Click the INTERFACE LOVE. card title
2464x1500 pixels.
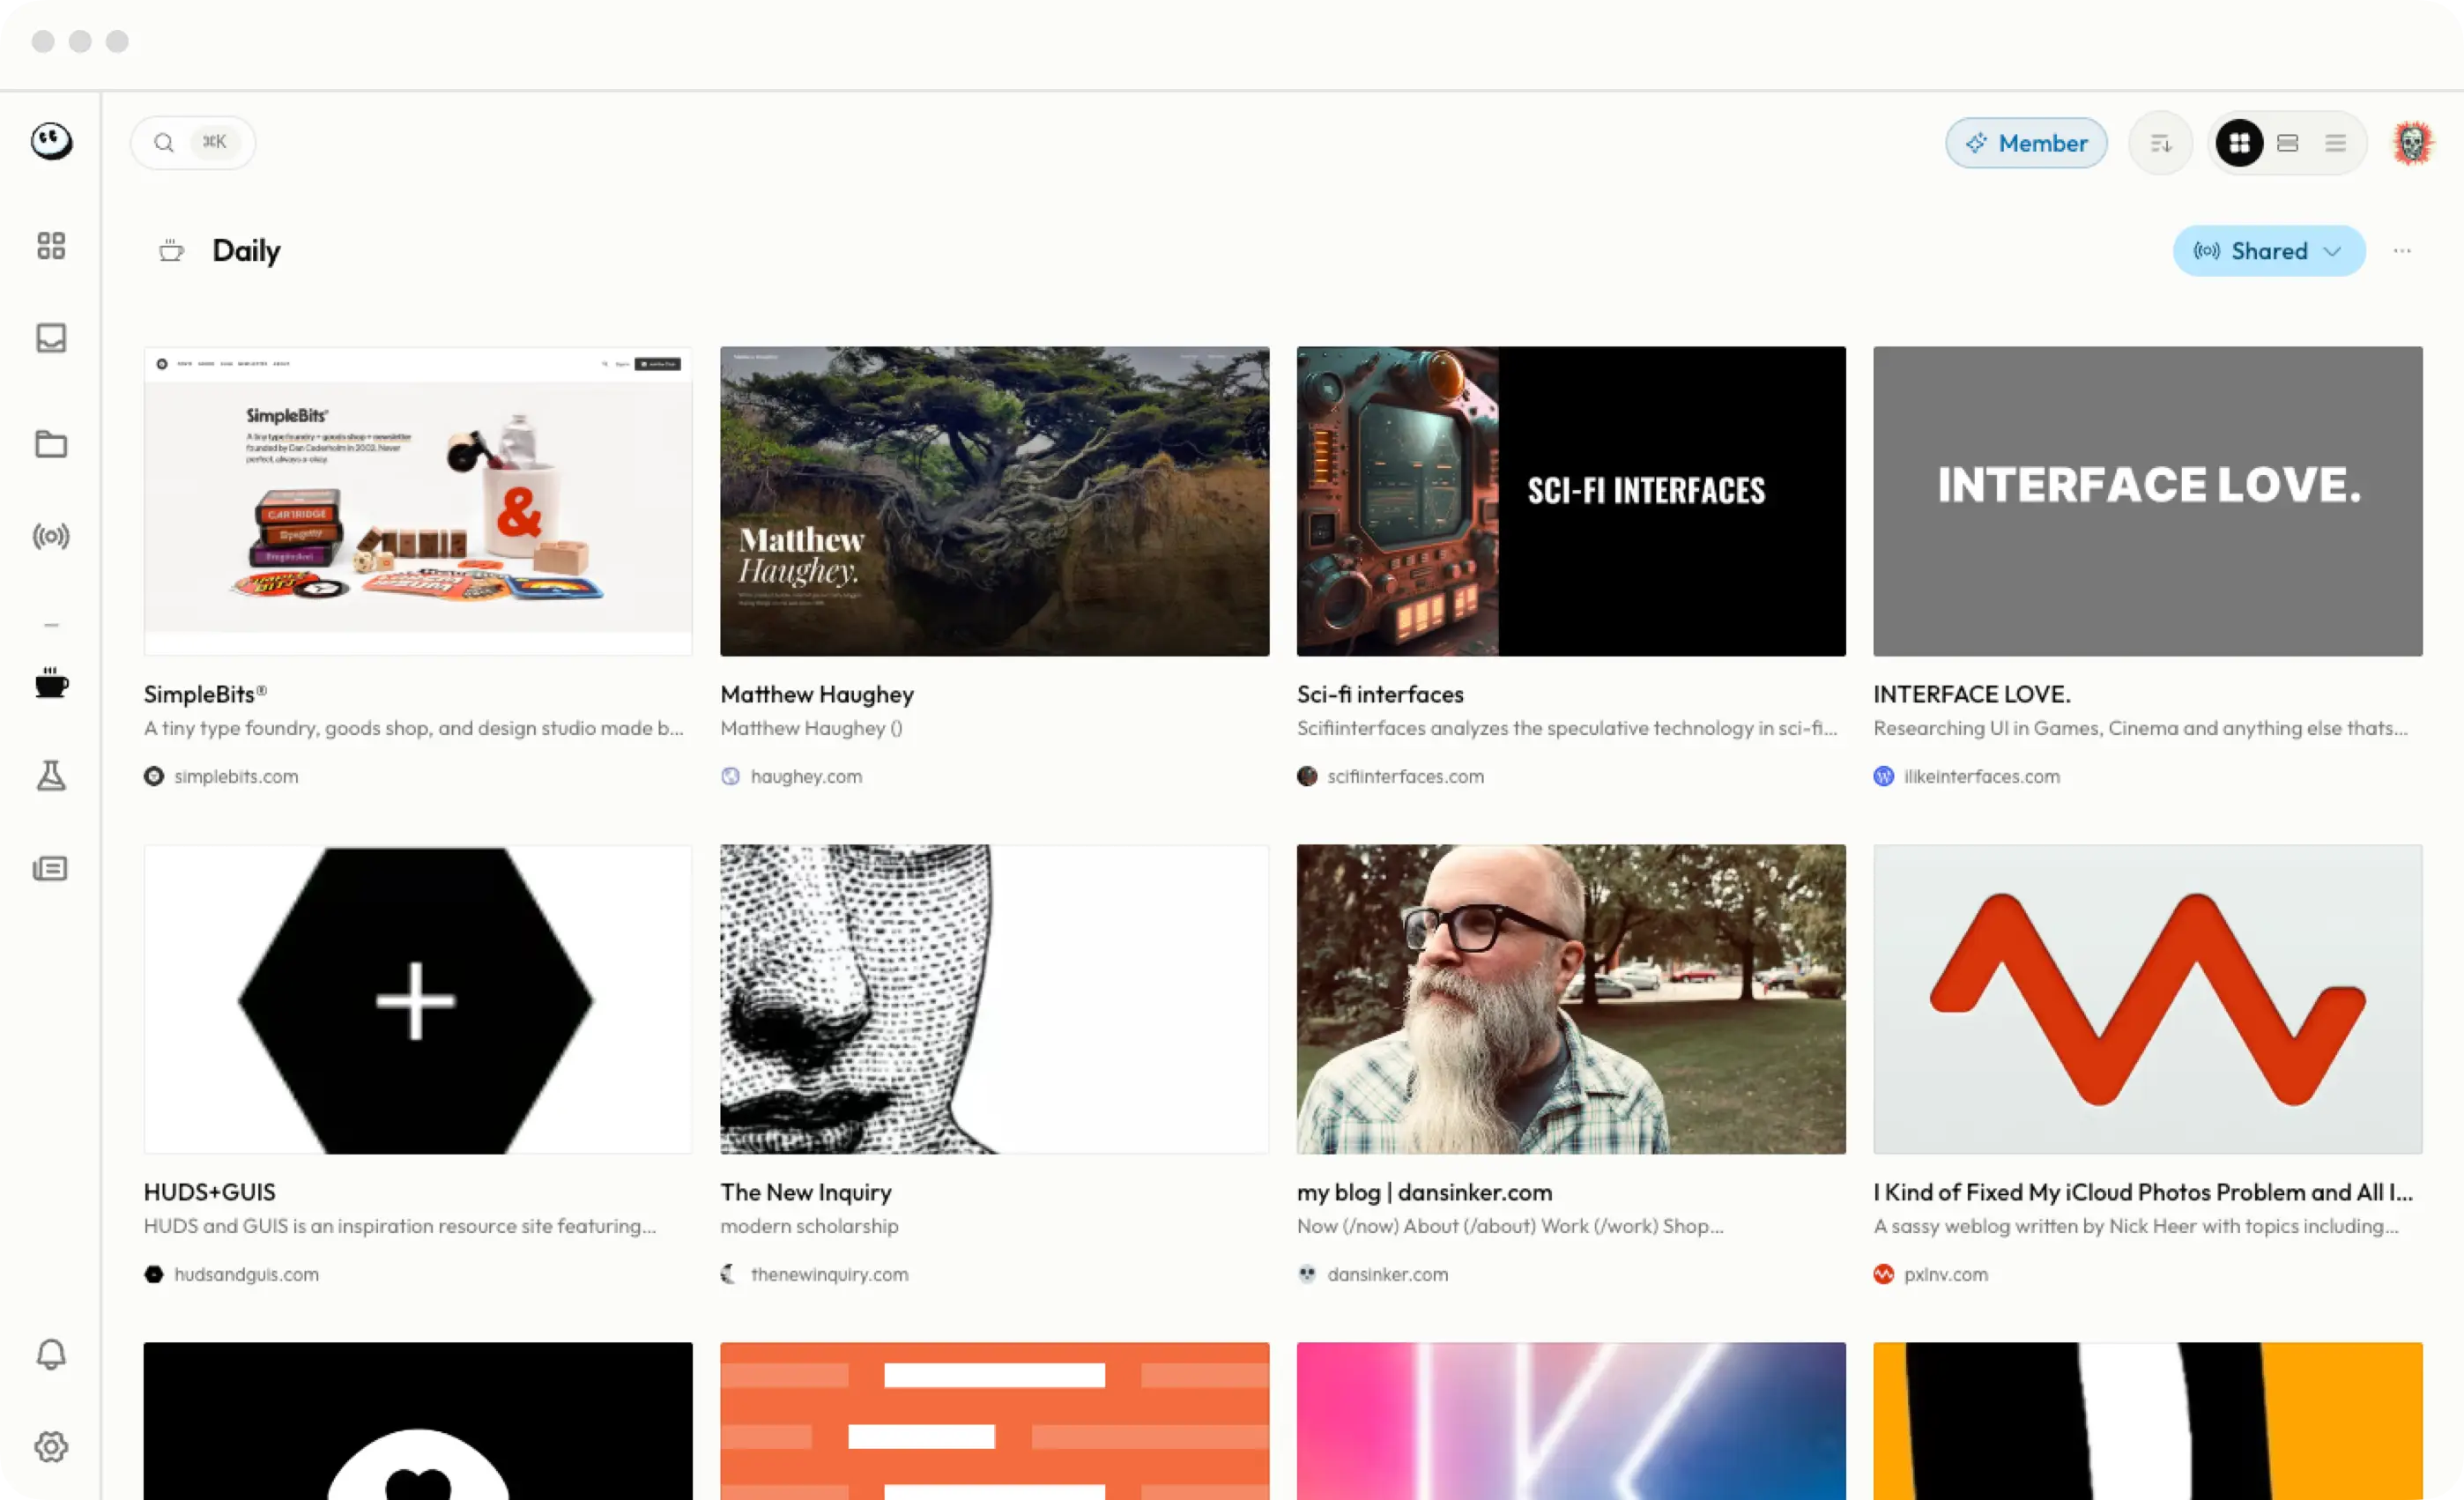point(1972,694)
